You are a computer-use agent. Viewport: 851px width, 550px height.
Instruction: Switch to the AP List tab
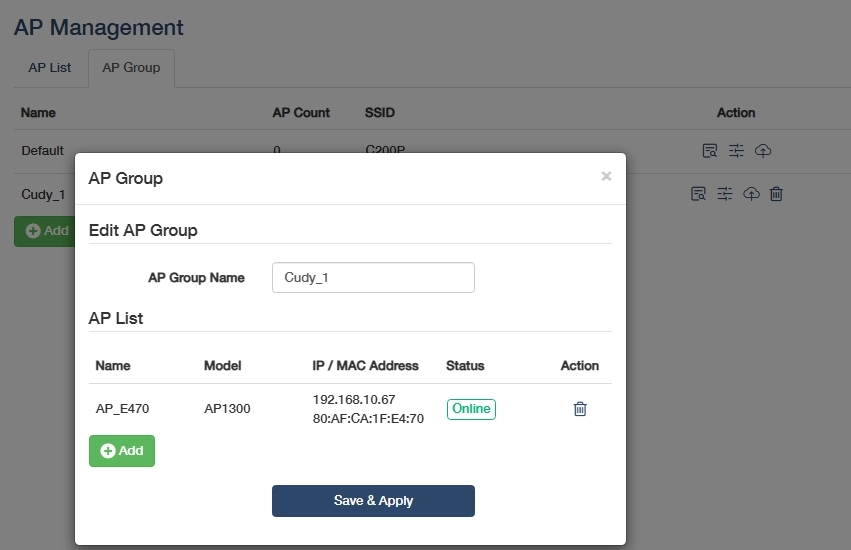50,68
